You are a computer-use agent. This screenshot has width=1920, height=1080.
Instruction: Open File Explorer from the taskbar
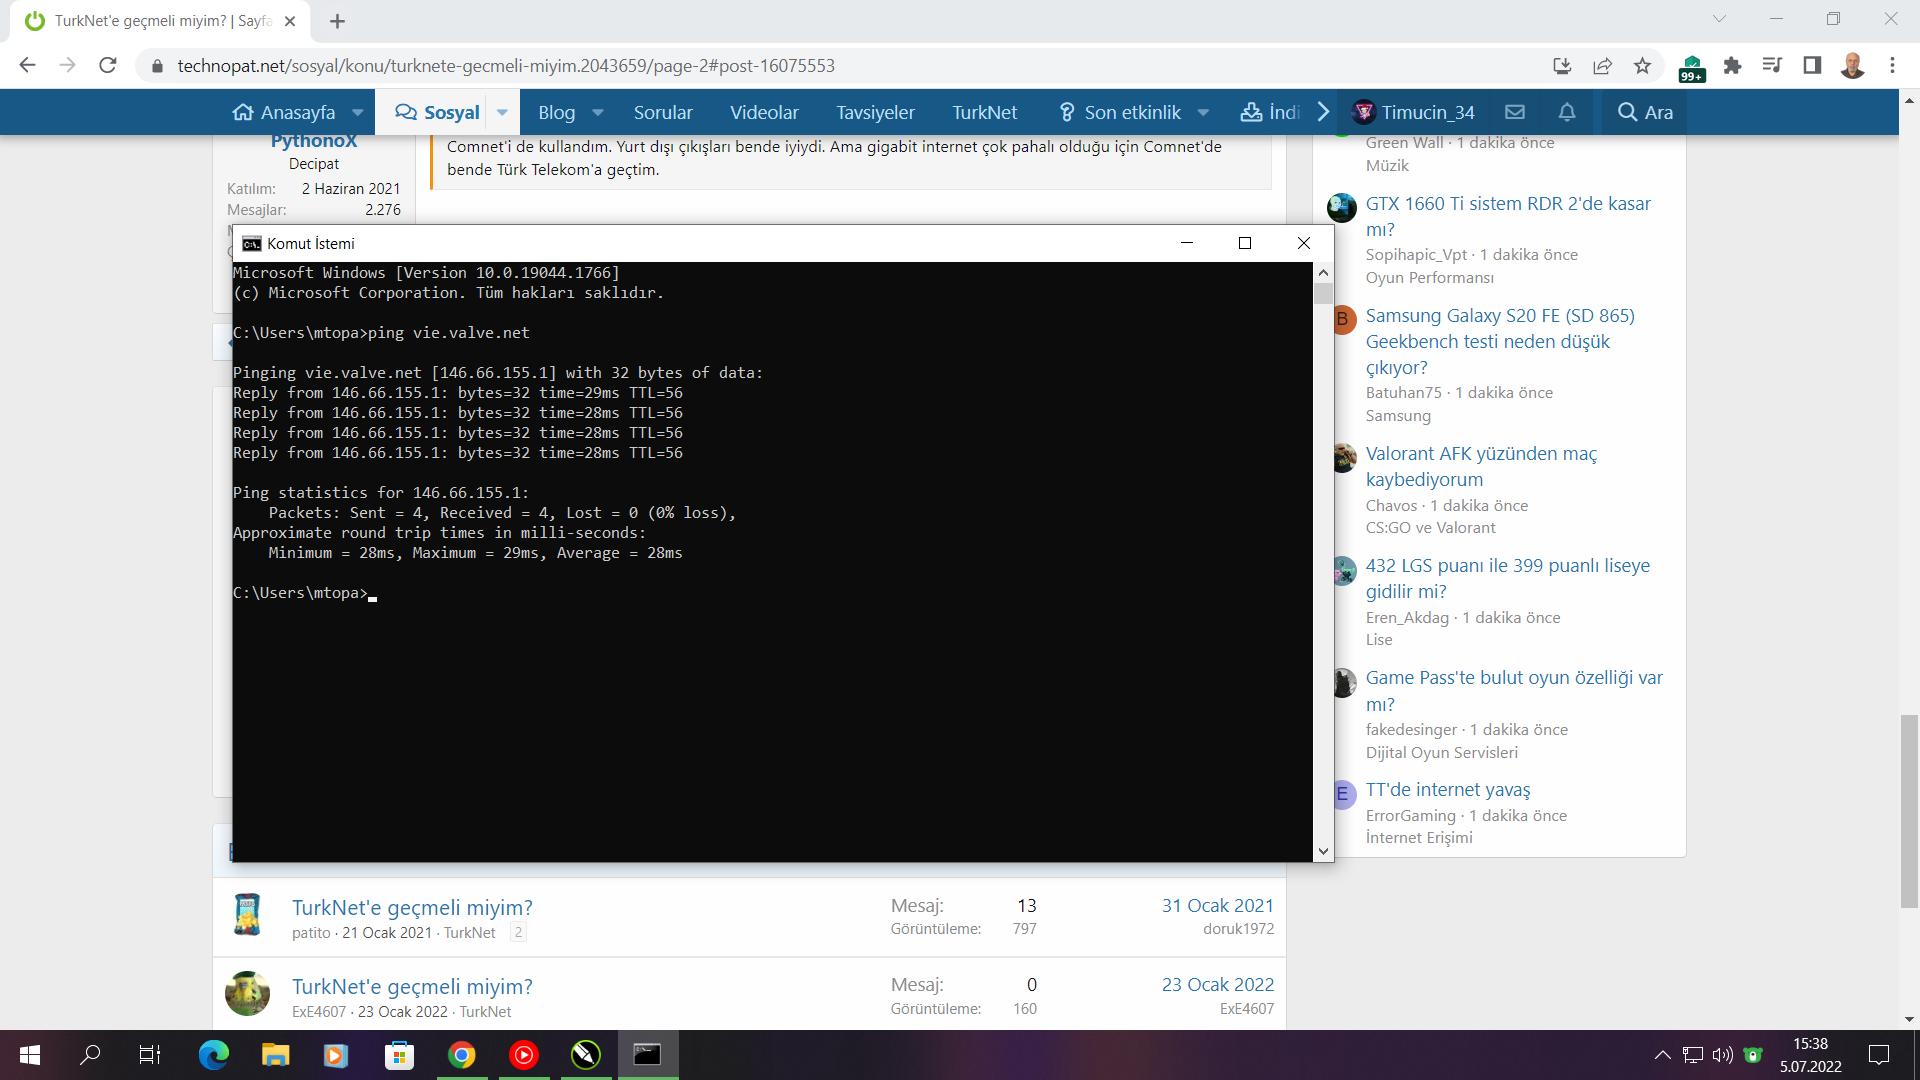[x=275, y=1055]
